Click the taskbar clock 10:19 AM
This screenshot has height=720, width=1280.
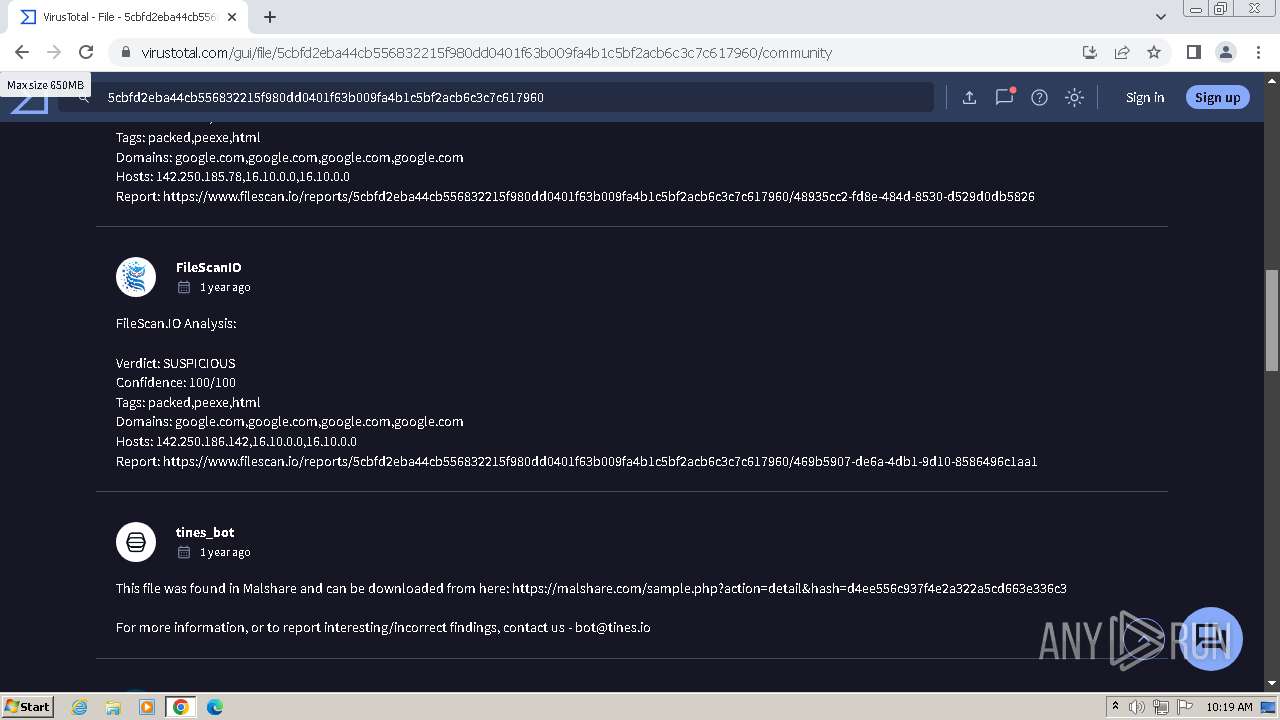pyautogui.click(x=1229, y=707)
